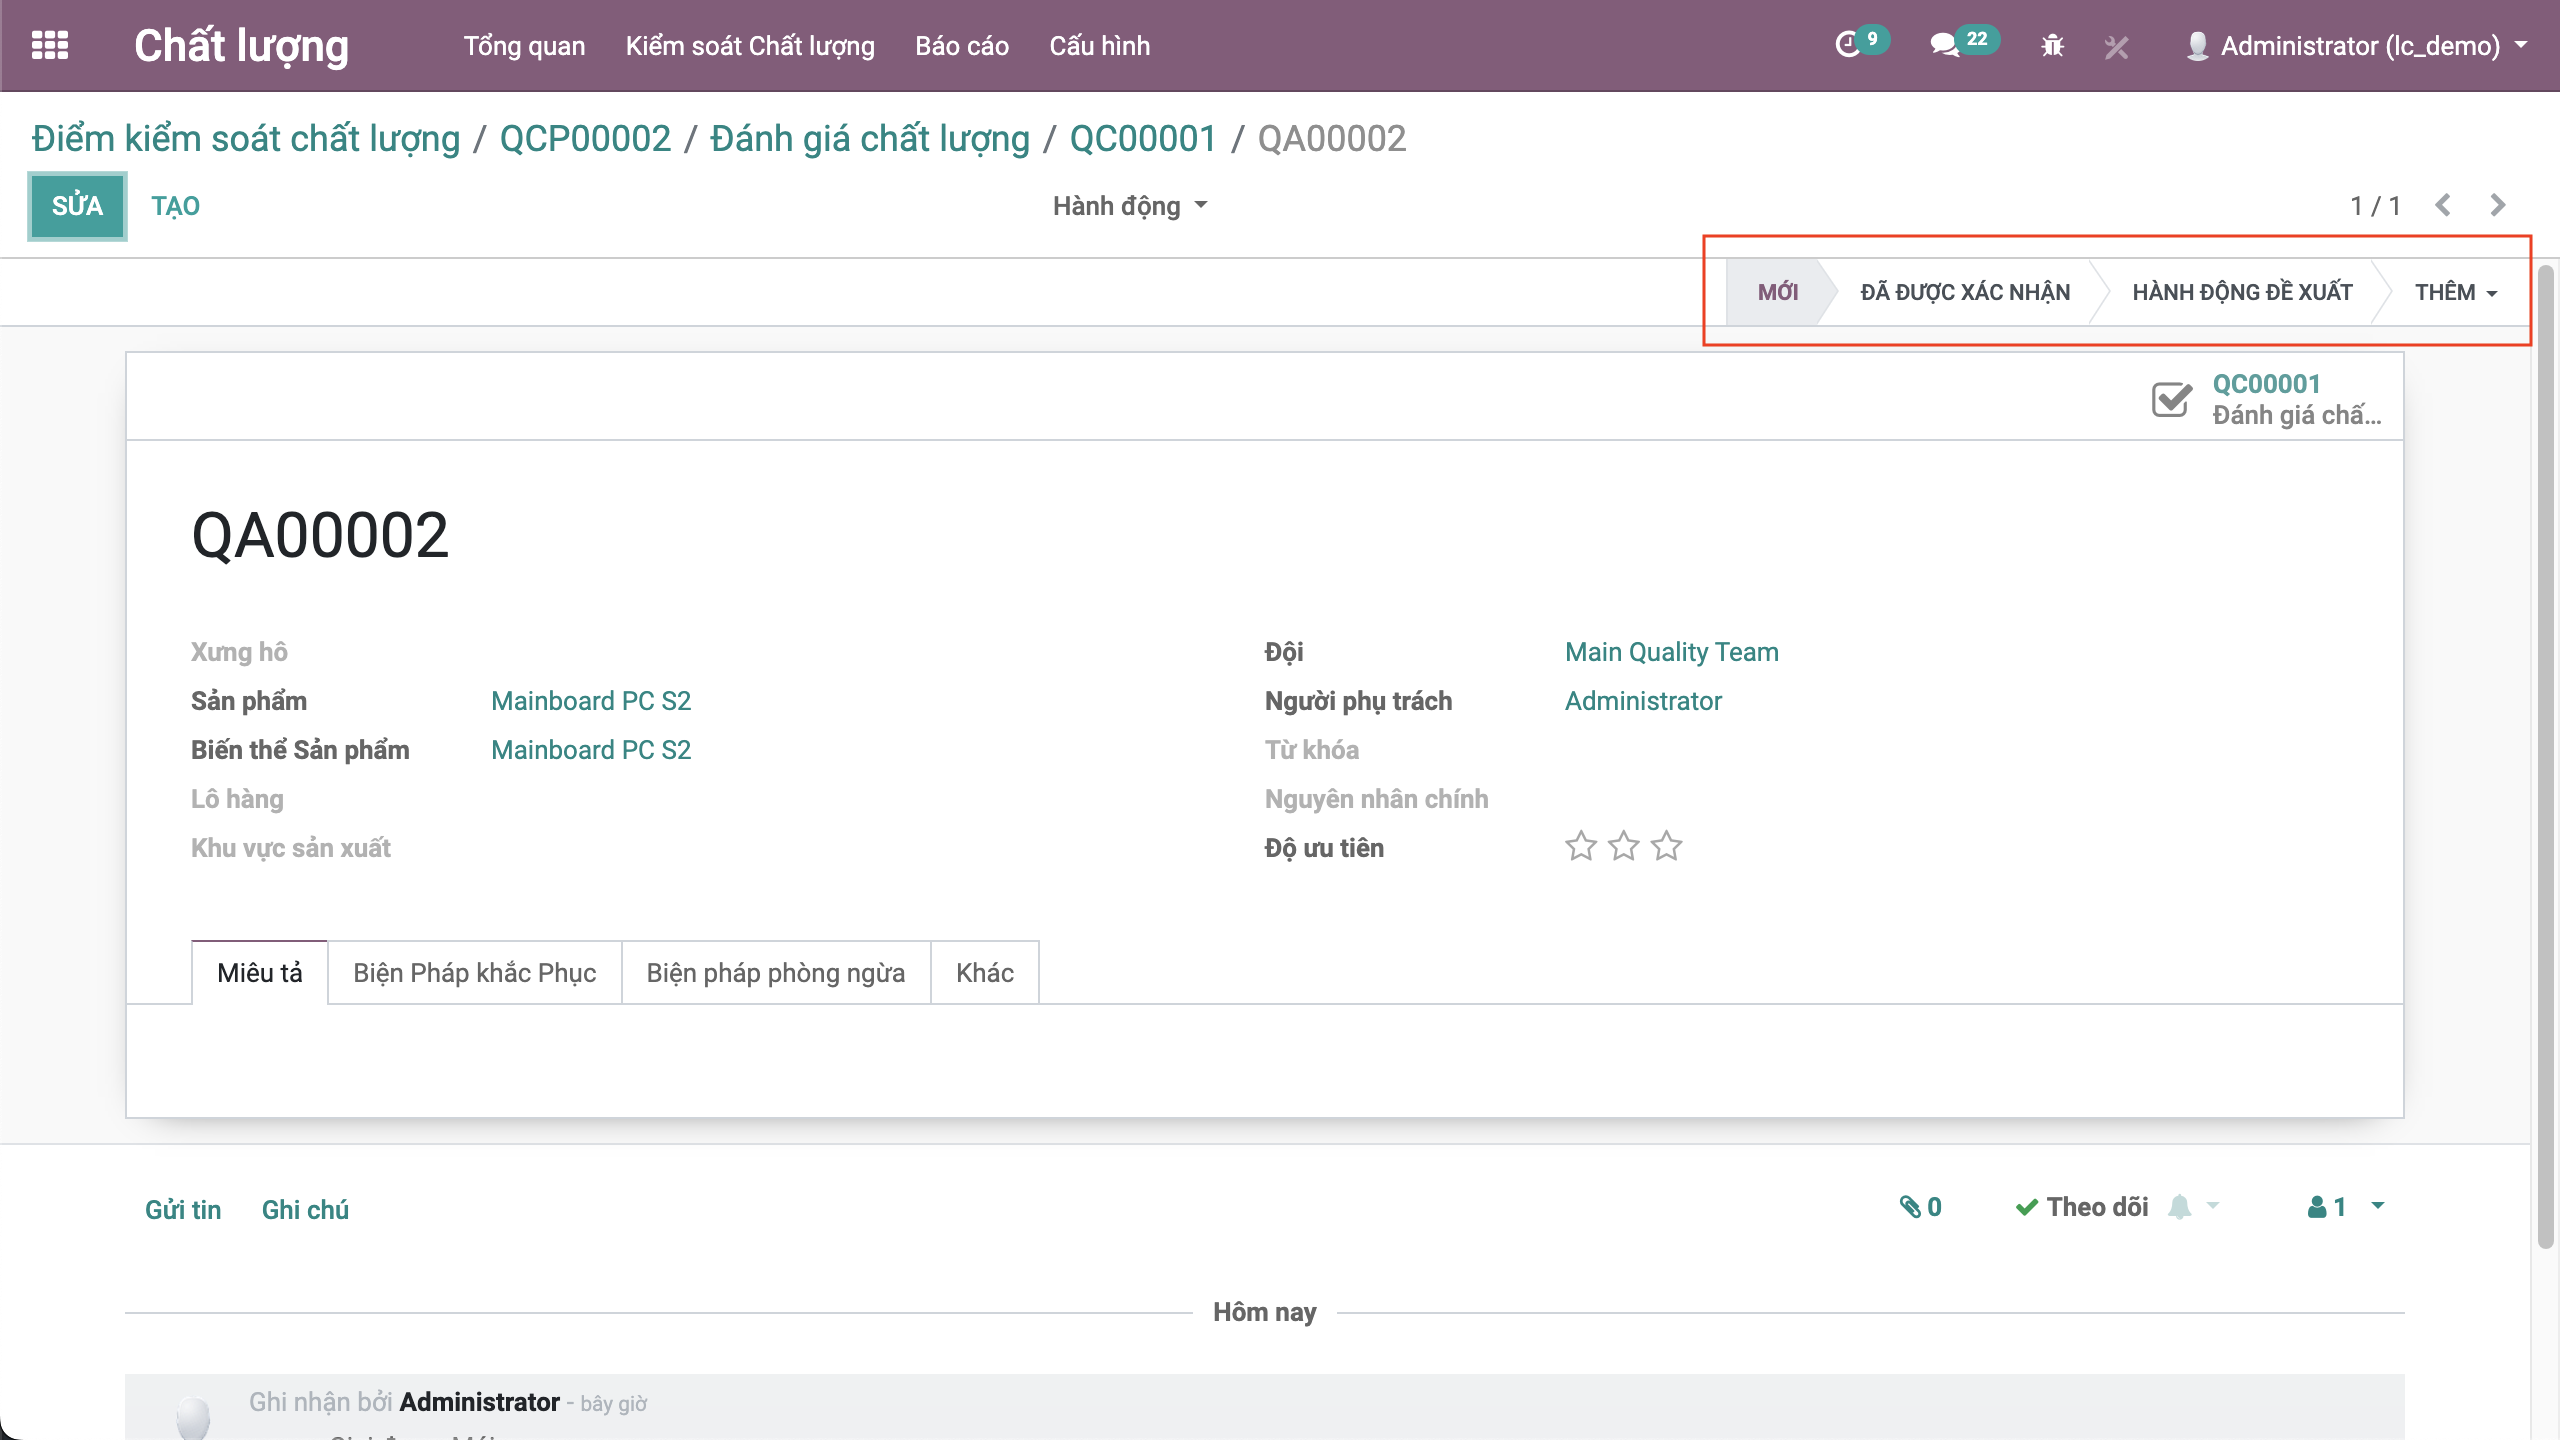Viewport: 2560px width, 1440px height.
Task: Open the Báo cáo menu
Action: tap(961, 46)
